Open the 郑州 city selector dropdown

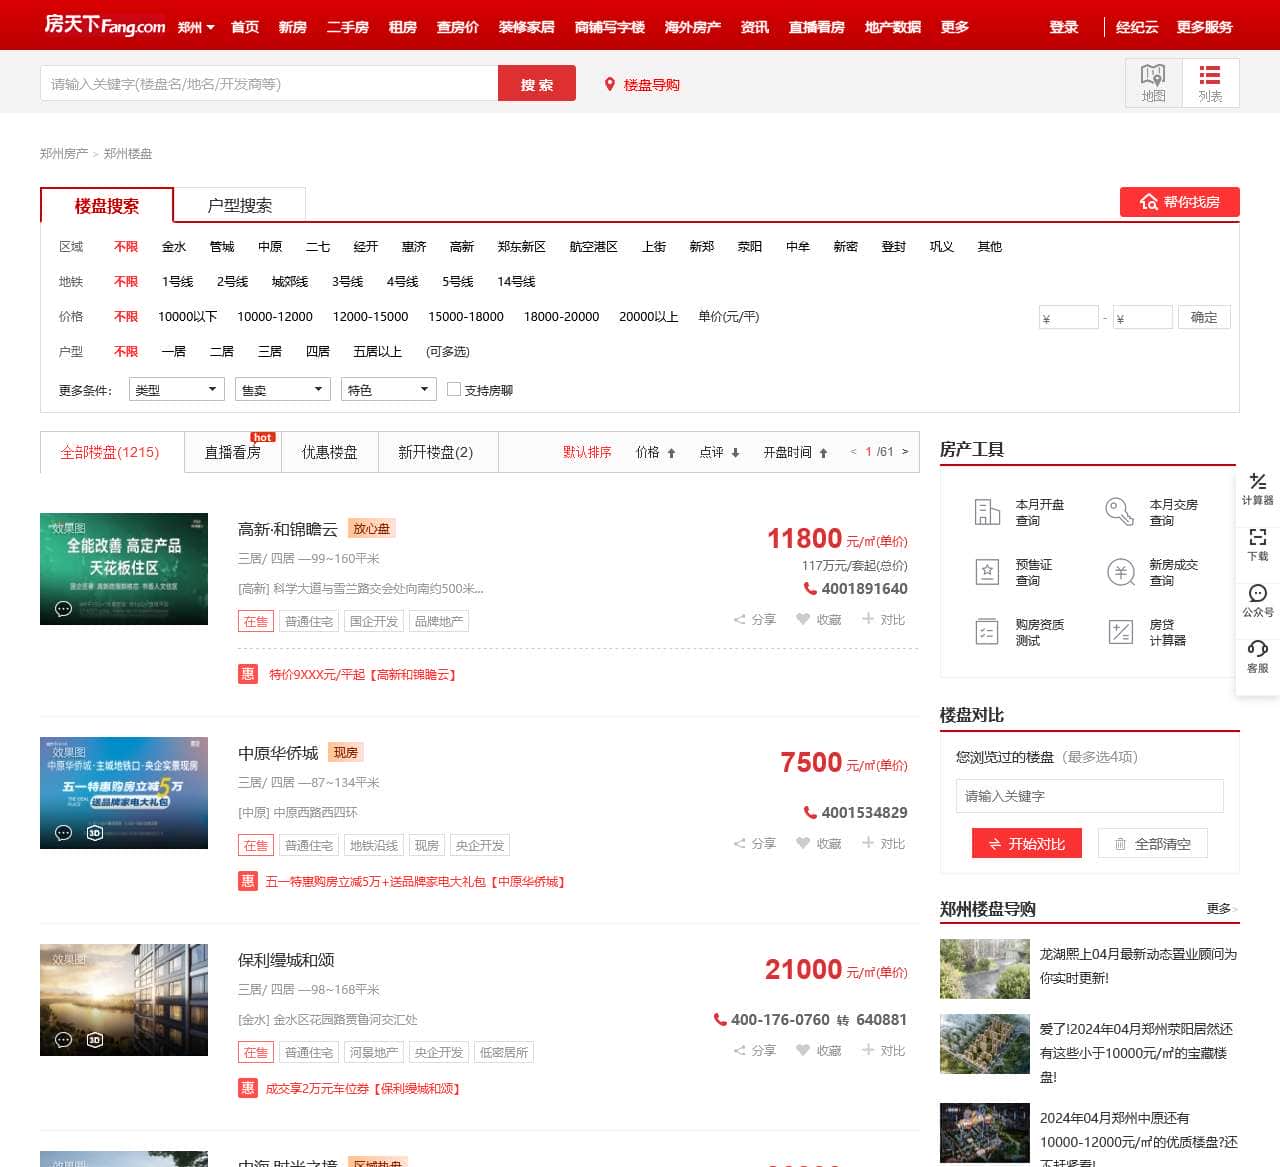coord(196,27)
